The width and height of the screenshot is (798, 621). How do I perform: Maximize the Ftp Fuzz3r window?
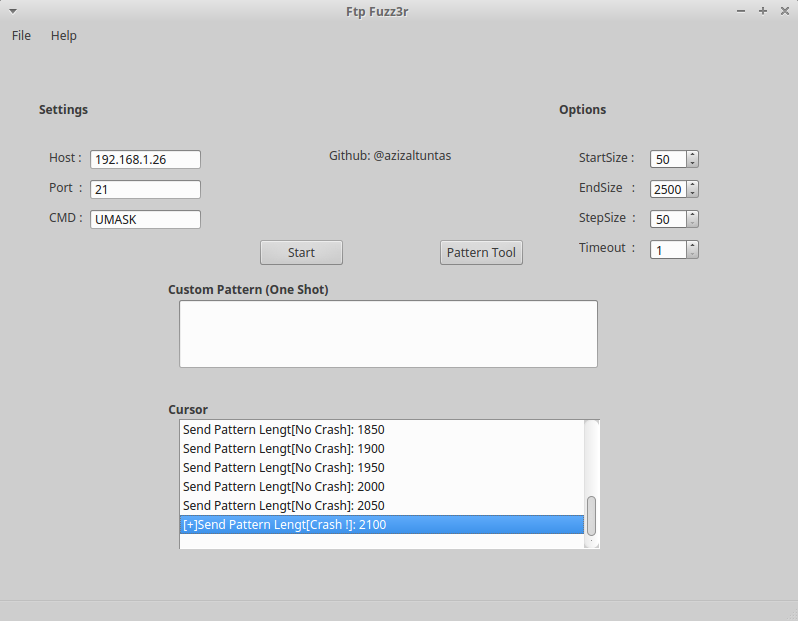coord(763,11)
